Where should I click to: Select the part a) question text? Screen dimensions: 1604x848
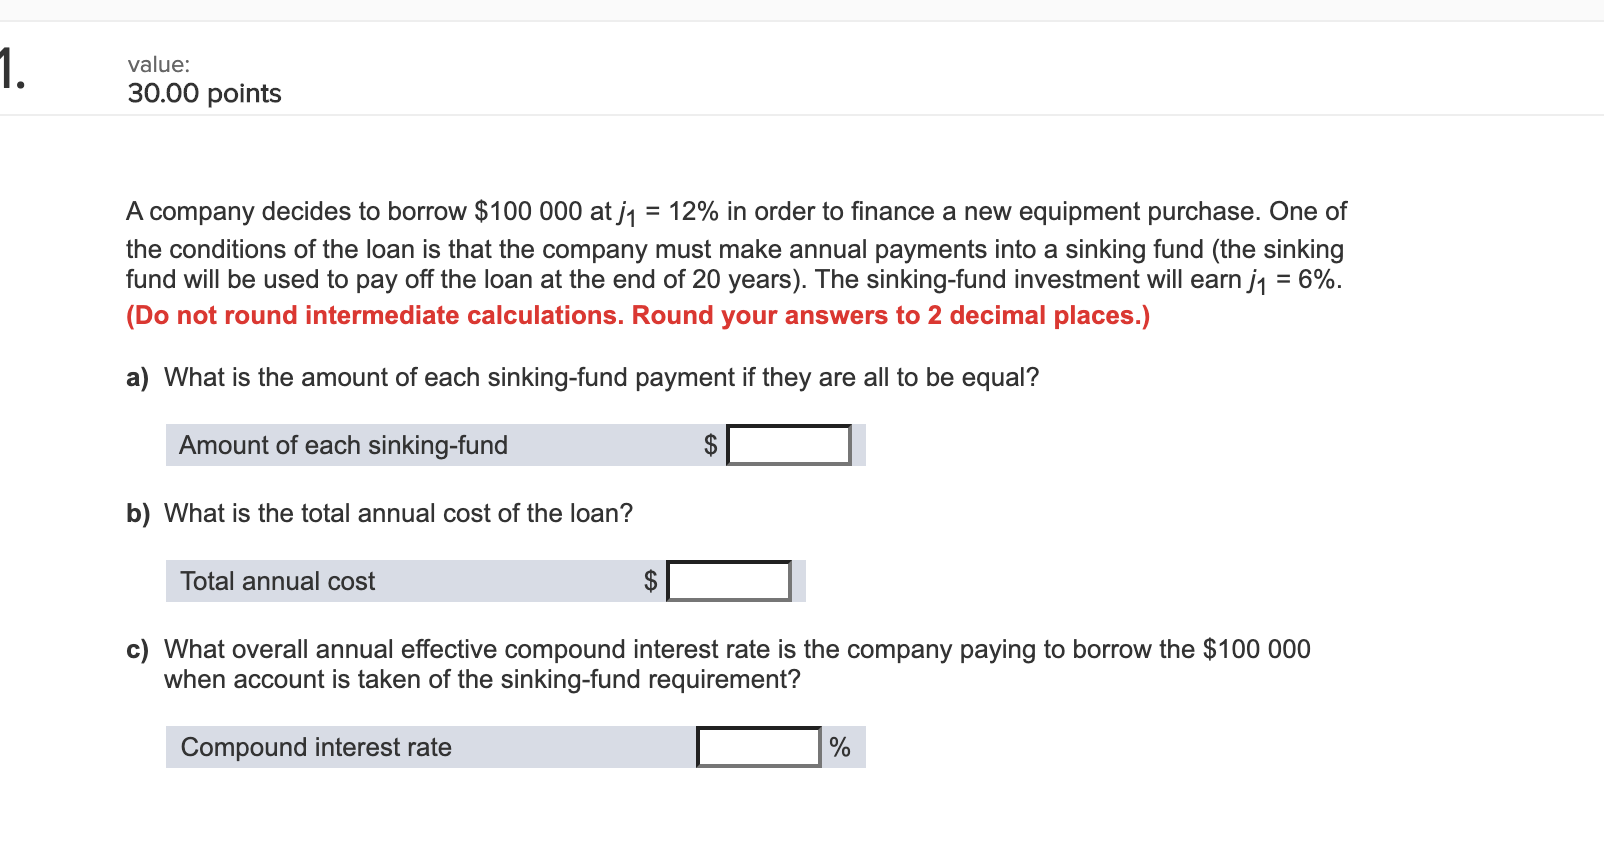[x=580, y=377]
